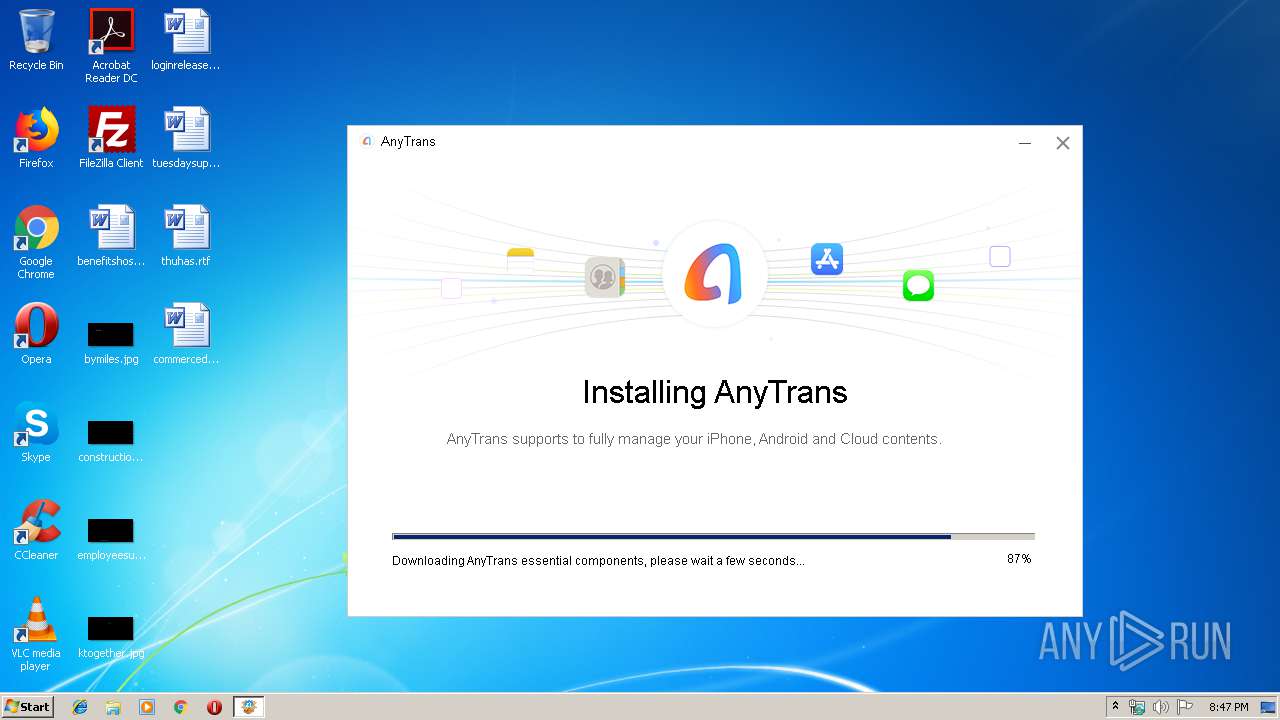
Task: Click the App Store icon in installer
Action: click(827, 259)
